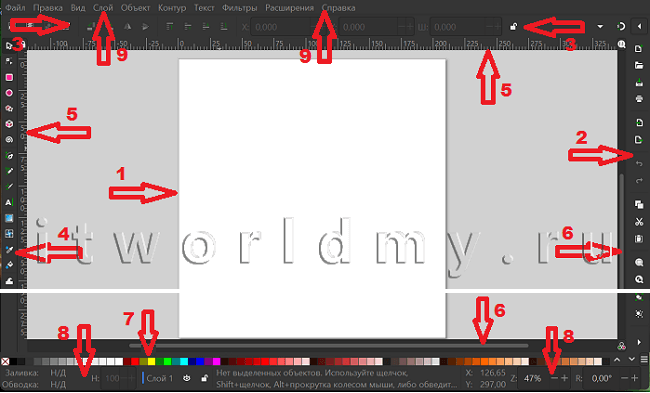Click the Redo arrow icon
The width and height of the screenshot is (650, 393).
point(639,180)
